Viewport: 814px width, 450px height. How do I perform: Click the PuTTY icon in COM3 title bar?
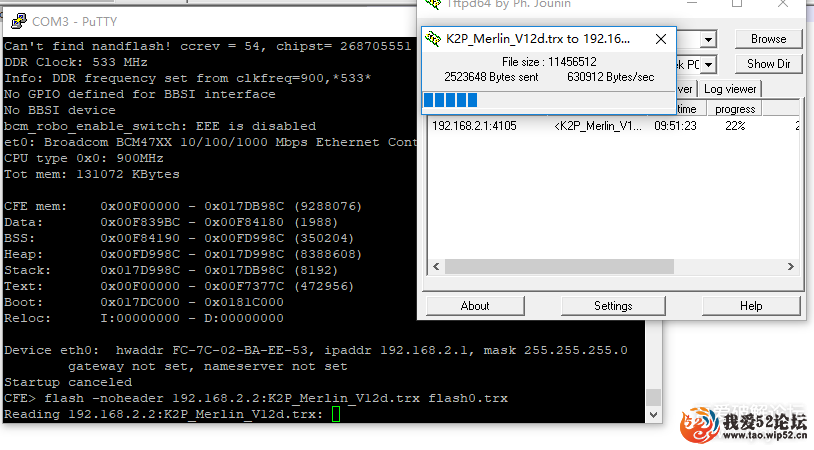tap(19, 21)
